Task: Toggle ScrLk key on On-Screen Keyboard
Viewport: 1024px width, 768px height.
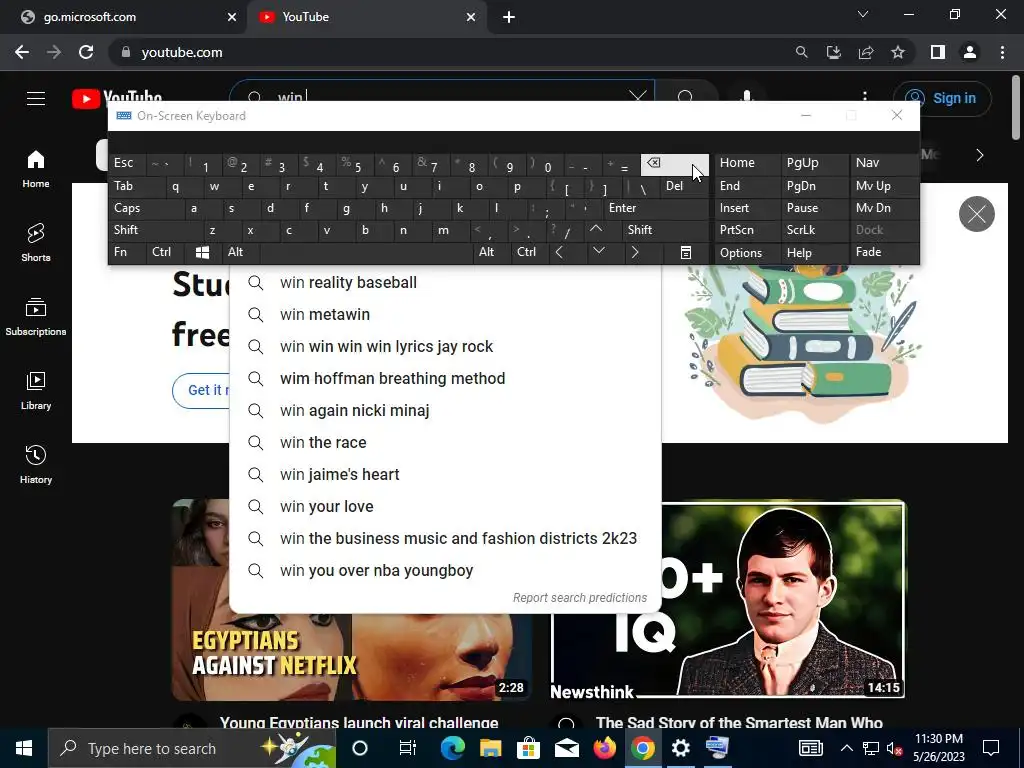Action: pyautogui.click(x=814, y=230)
